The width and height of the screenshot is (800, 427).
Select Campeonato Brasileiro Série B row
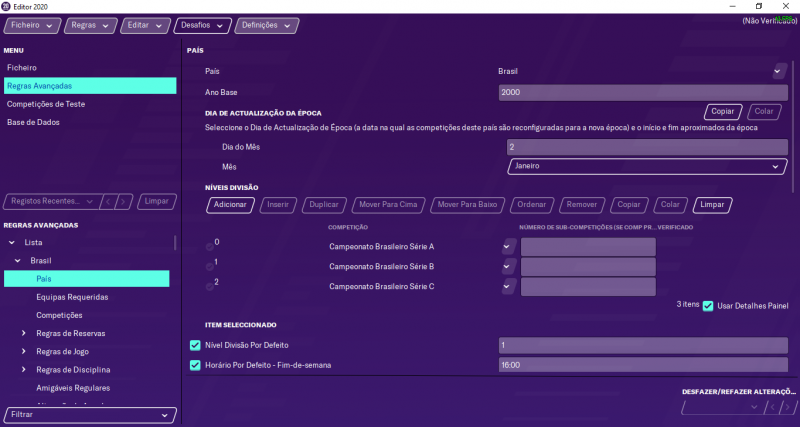tap(382, 267)
